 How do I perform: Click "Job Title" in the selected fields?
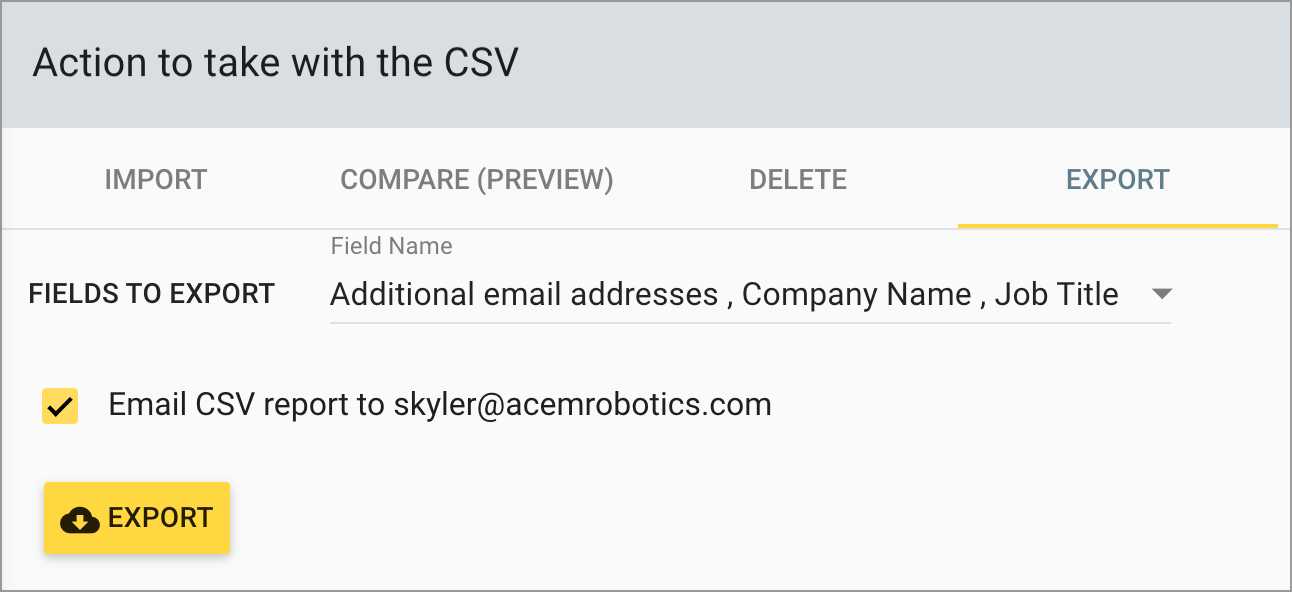coord(1056,295)
